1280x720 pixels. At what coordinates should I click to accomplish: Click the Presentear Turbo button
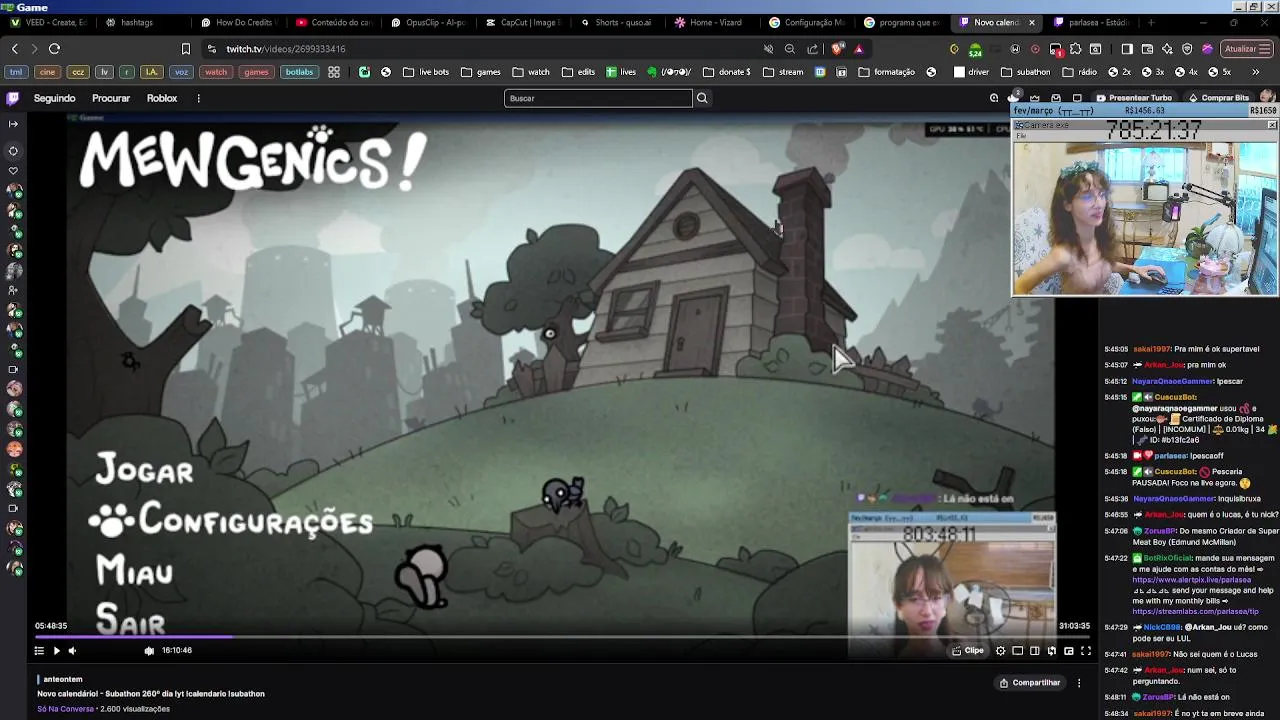point(1133,98)
